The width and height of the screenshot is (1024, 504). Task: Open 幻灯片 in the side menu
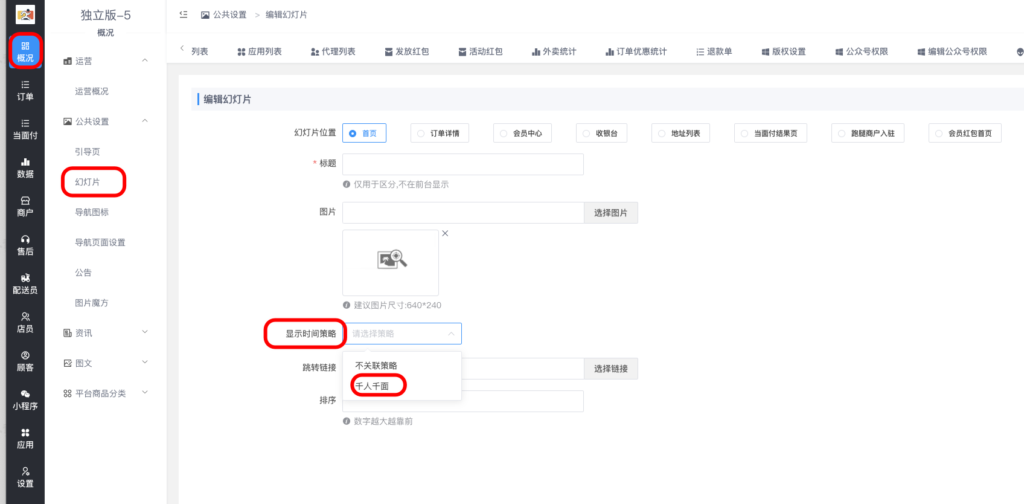pos(88,181)
